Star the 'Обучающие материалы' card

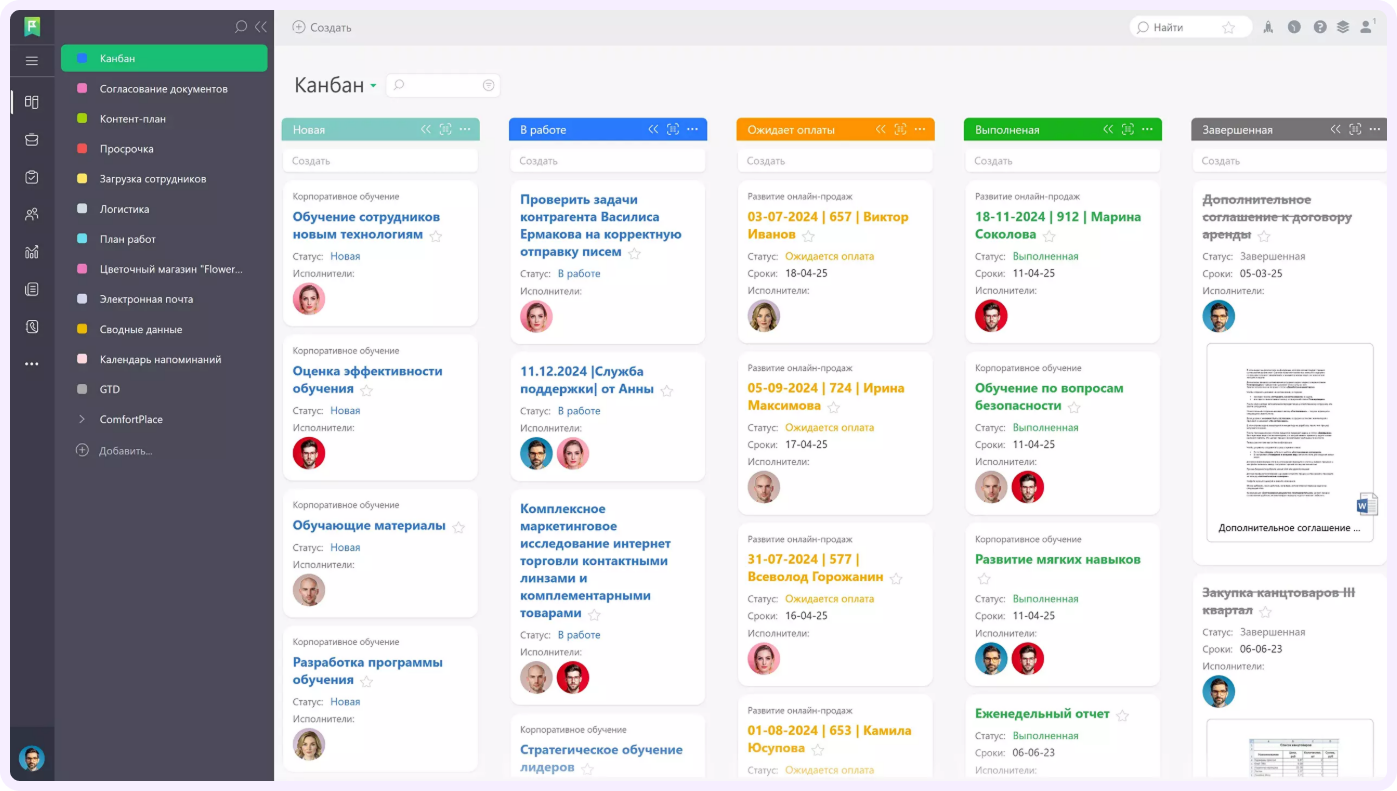click(458, 527)
